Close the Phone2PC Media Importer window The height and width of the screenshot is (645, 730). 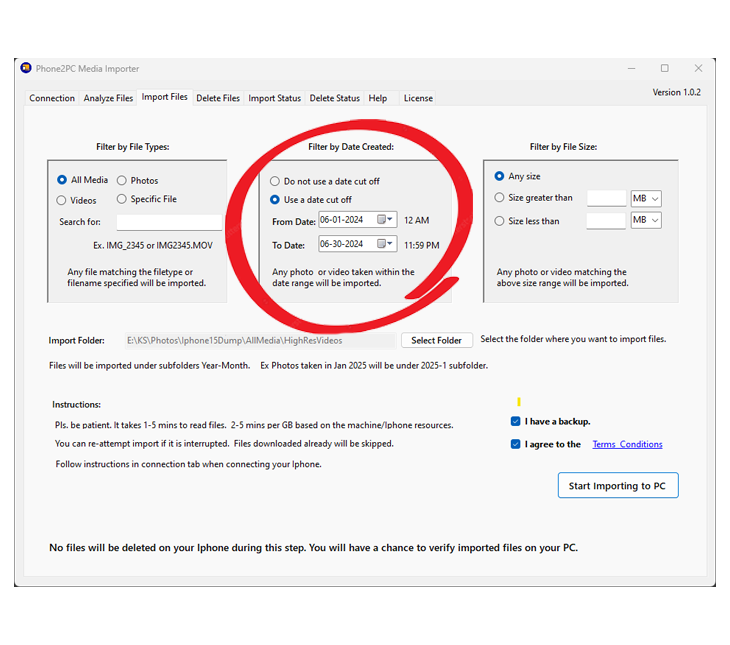[x=698, y=68]
